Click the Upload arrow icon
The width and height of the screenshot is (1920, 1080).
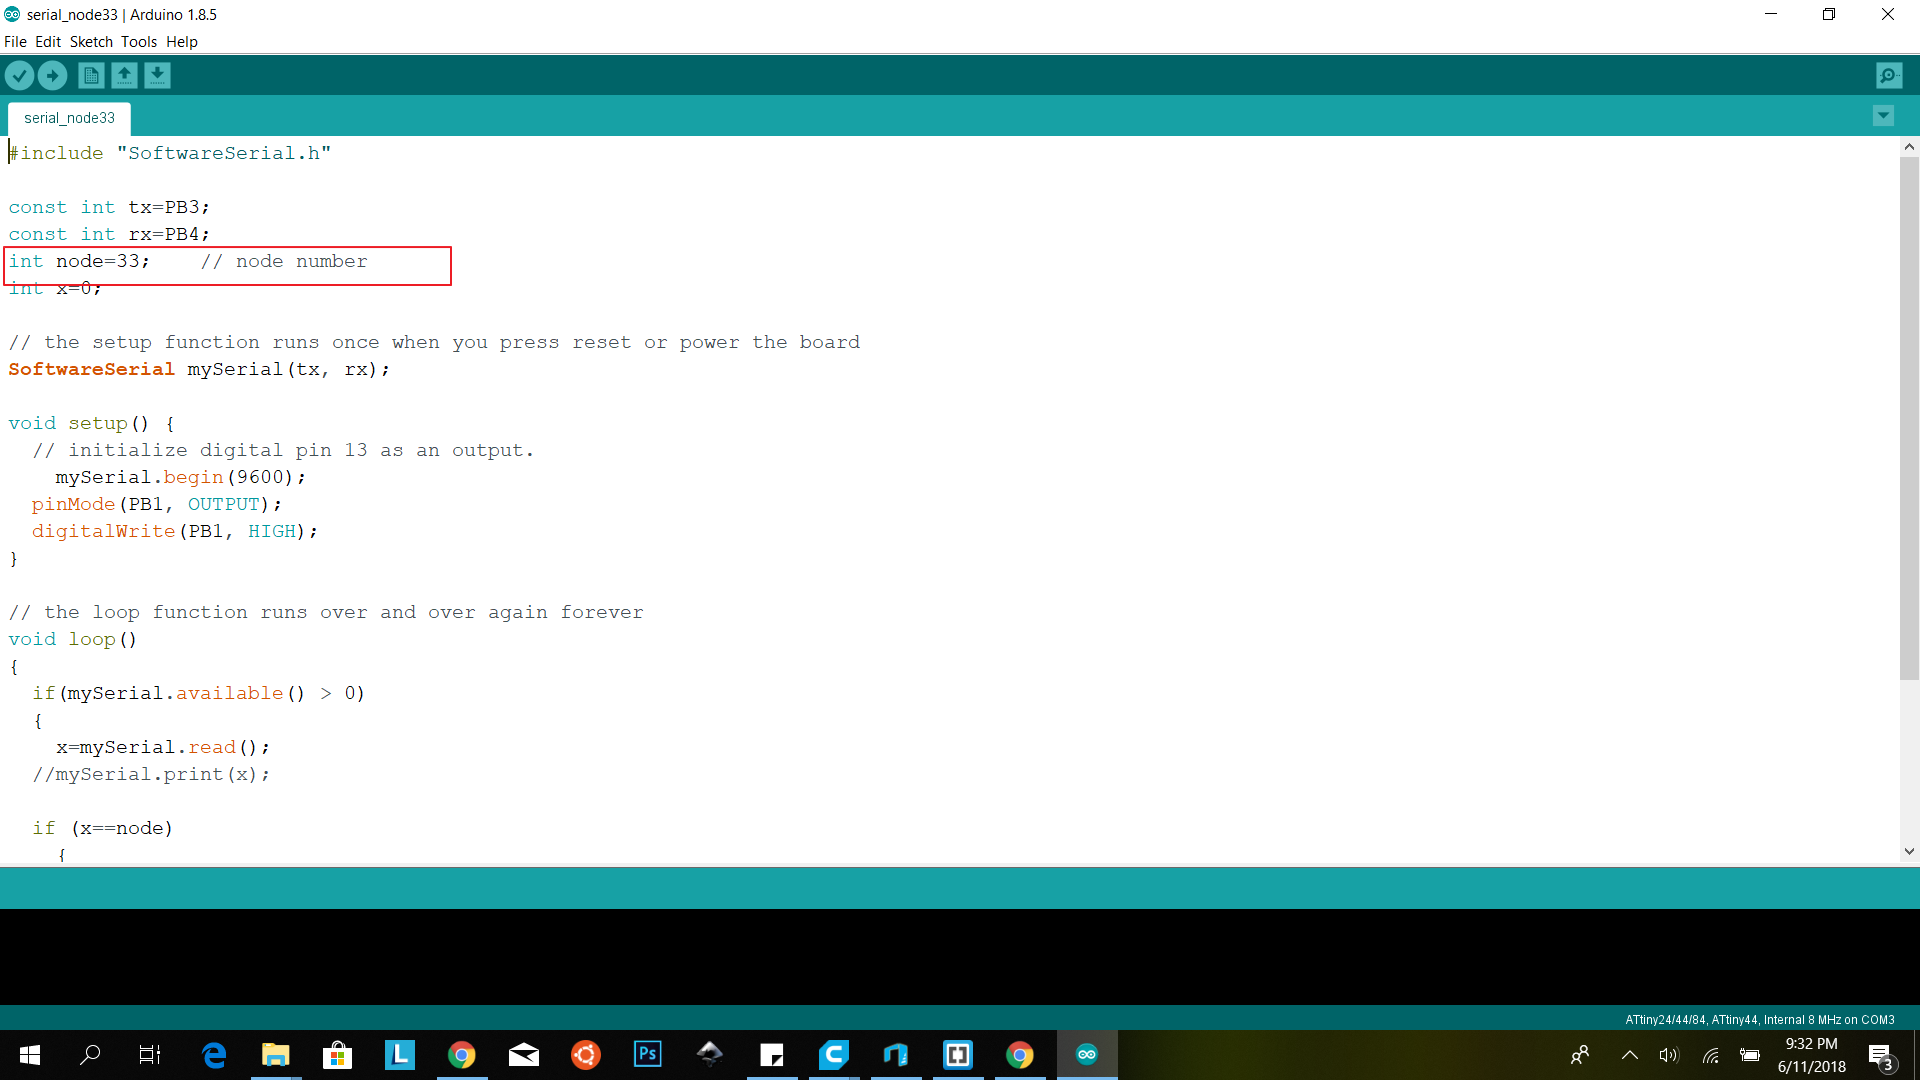tap(52, 75)
